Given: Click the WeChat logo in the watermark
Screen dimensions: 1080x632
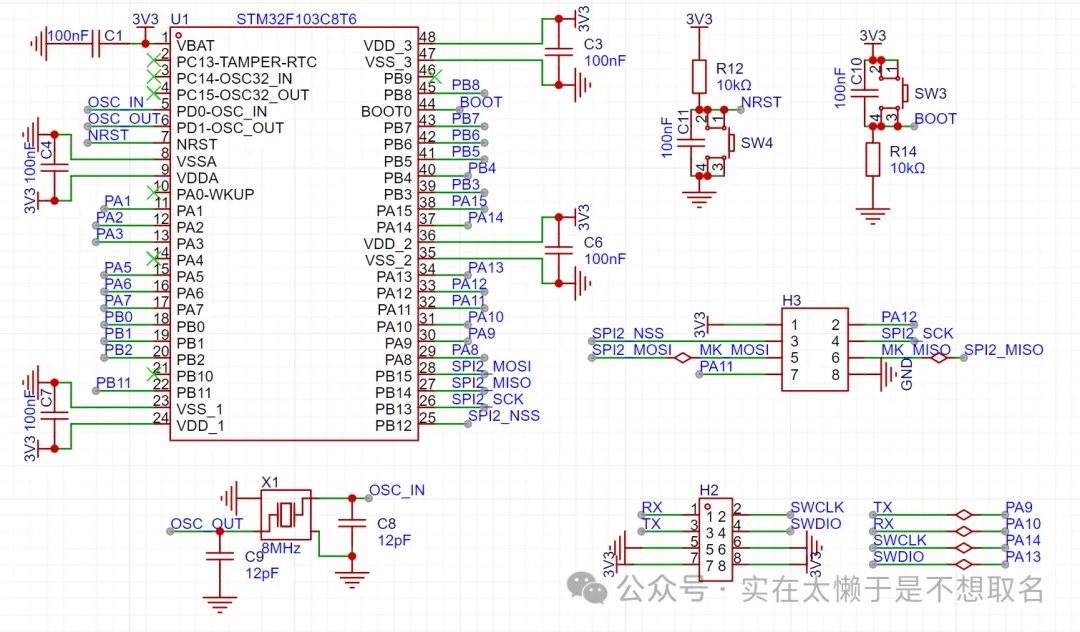Looking at the screenshot, I should click(588, 589).
